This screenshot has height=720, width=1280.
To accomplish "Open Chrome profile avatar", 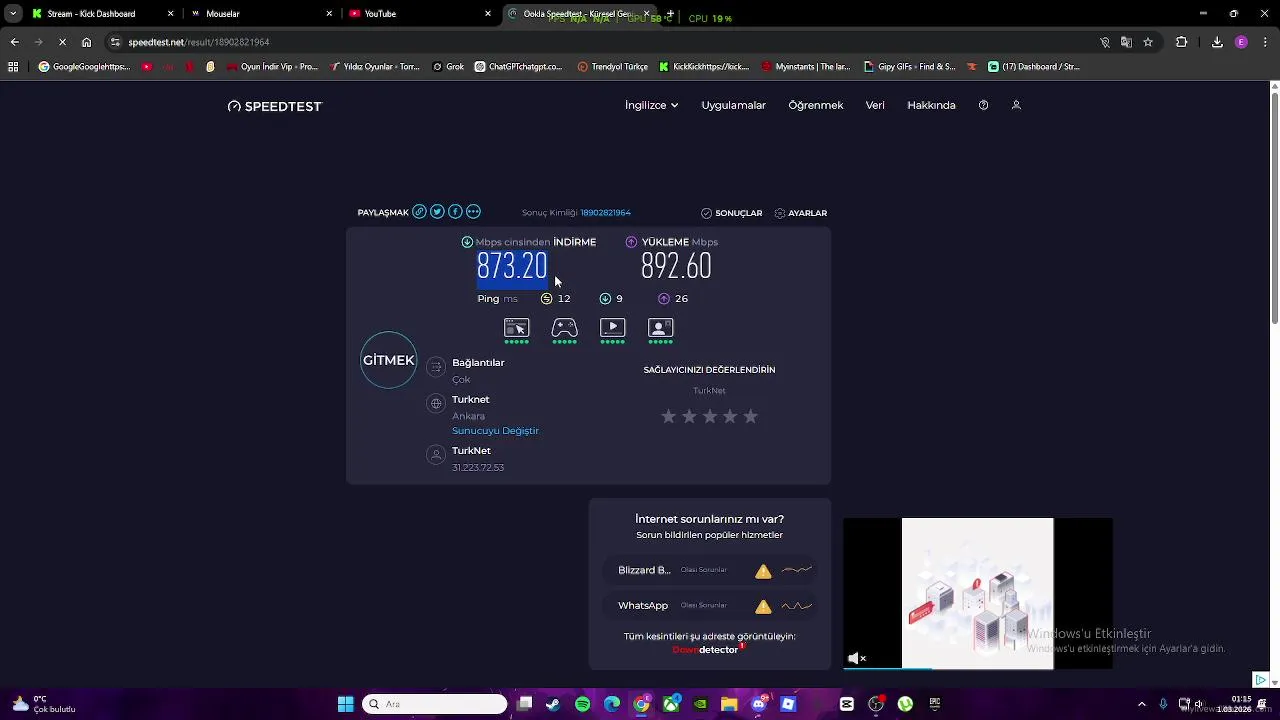I will coord(1241,42).
